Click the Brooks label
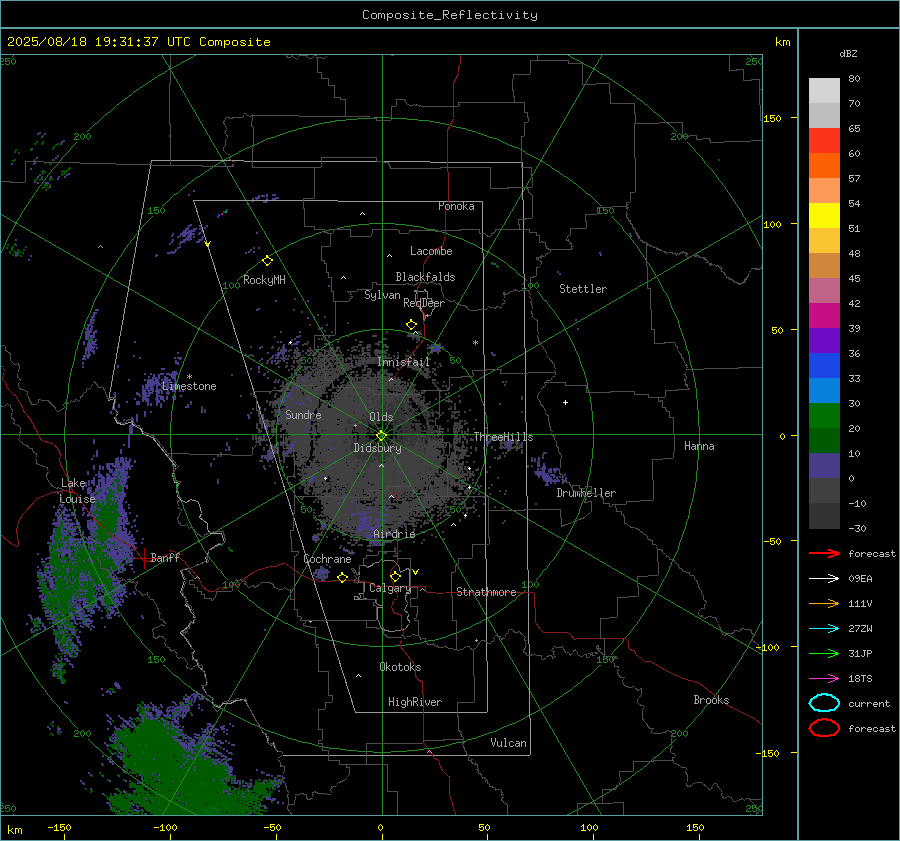Image resolution: width=900 pixels, height=841 pixels. click(711, 700)
